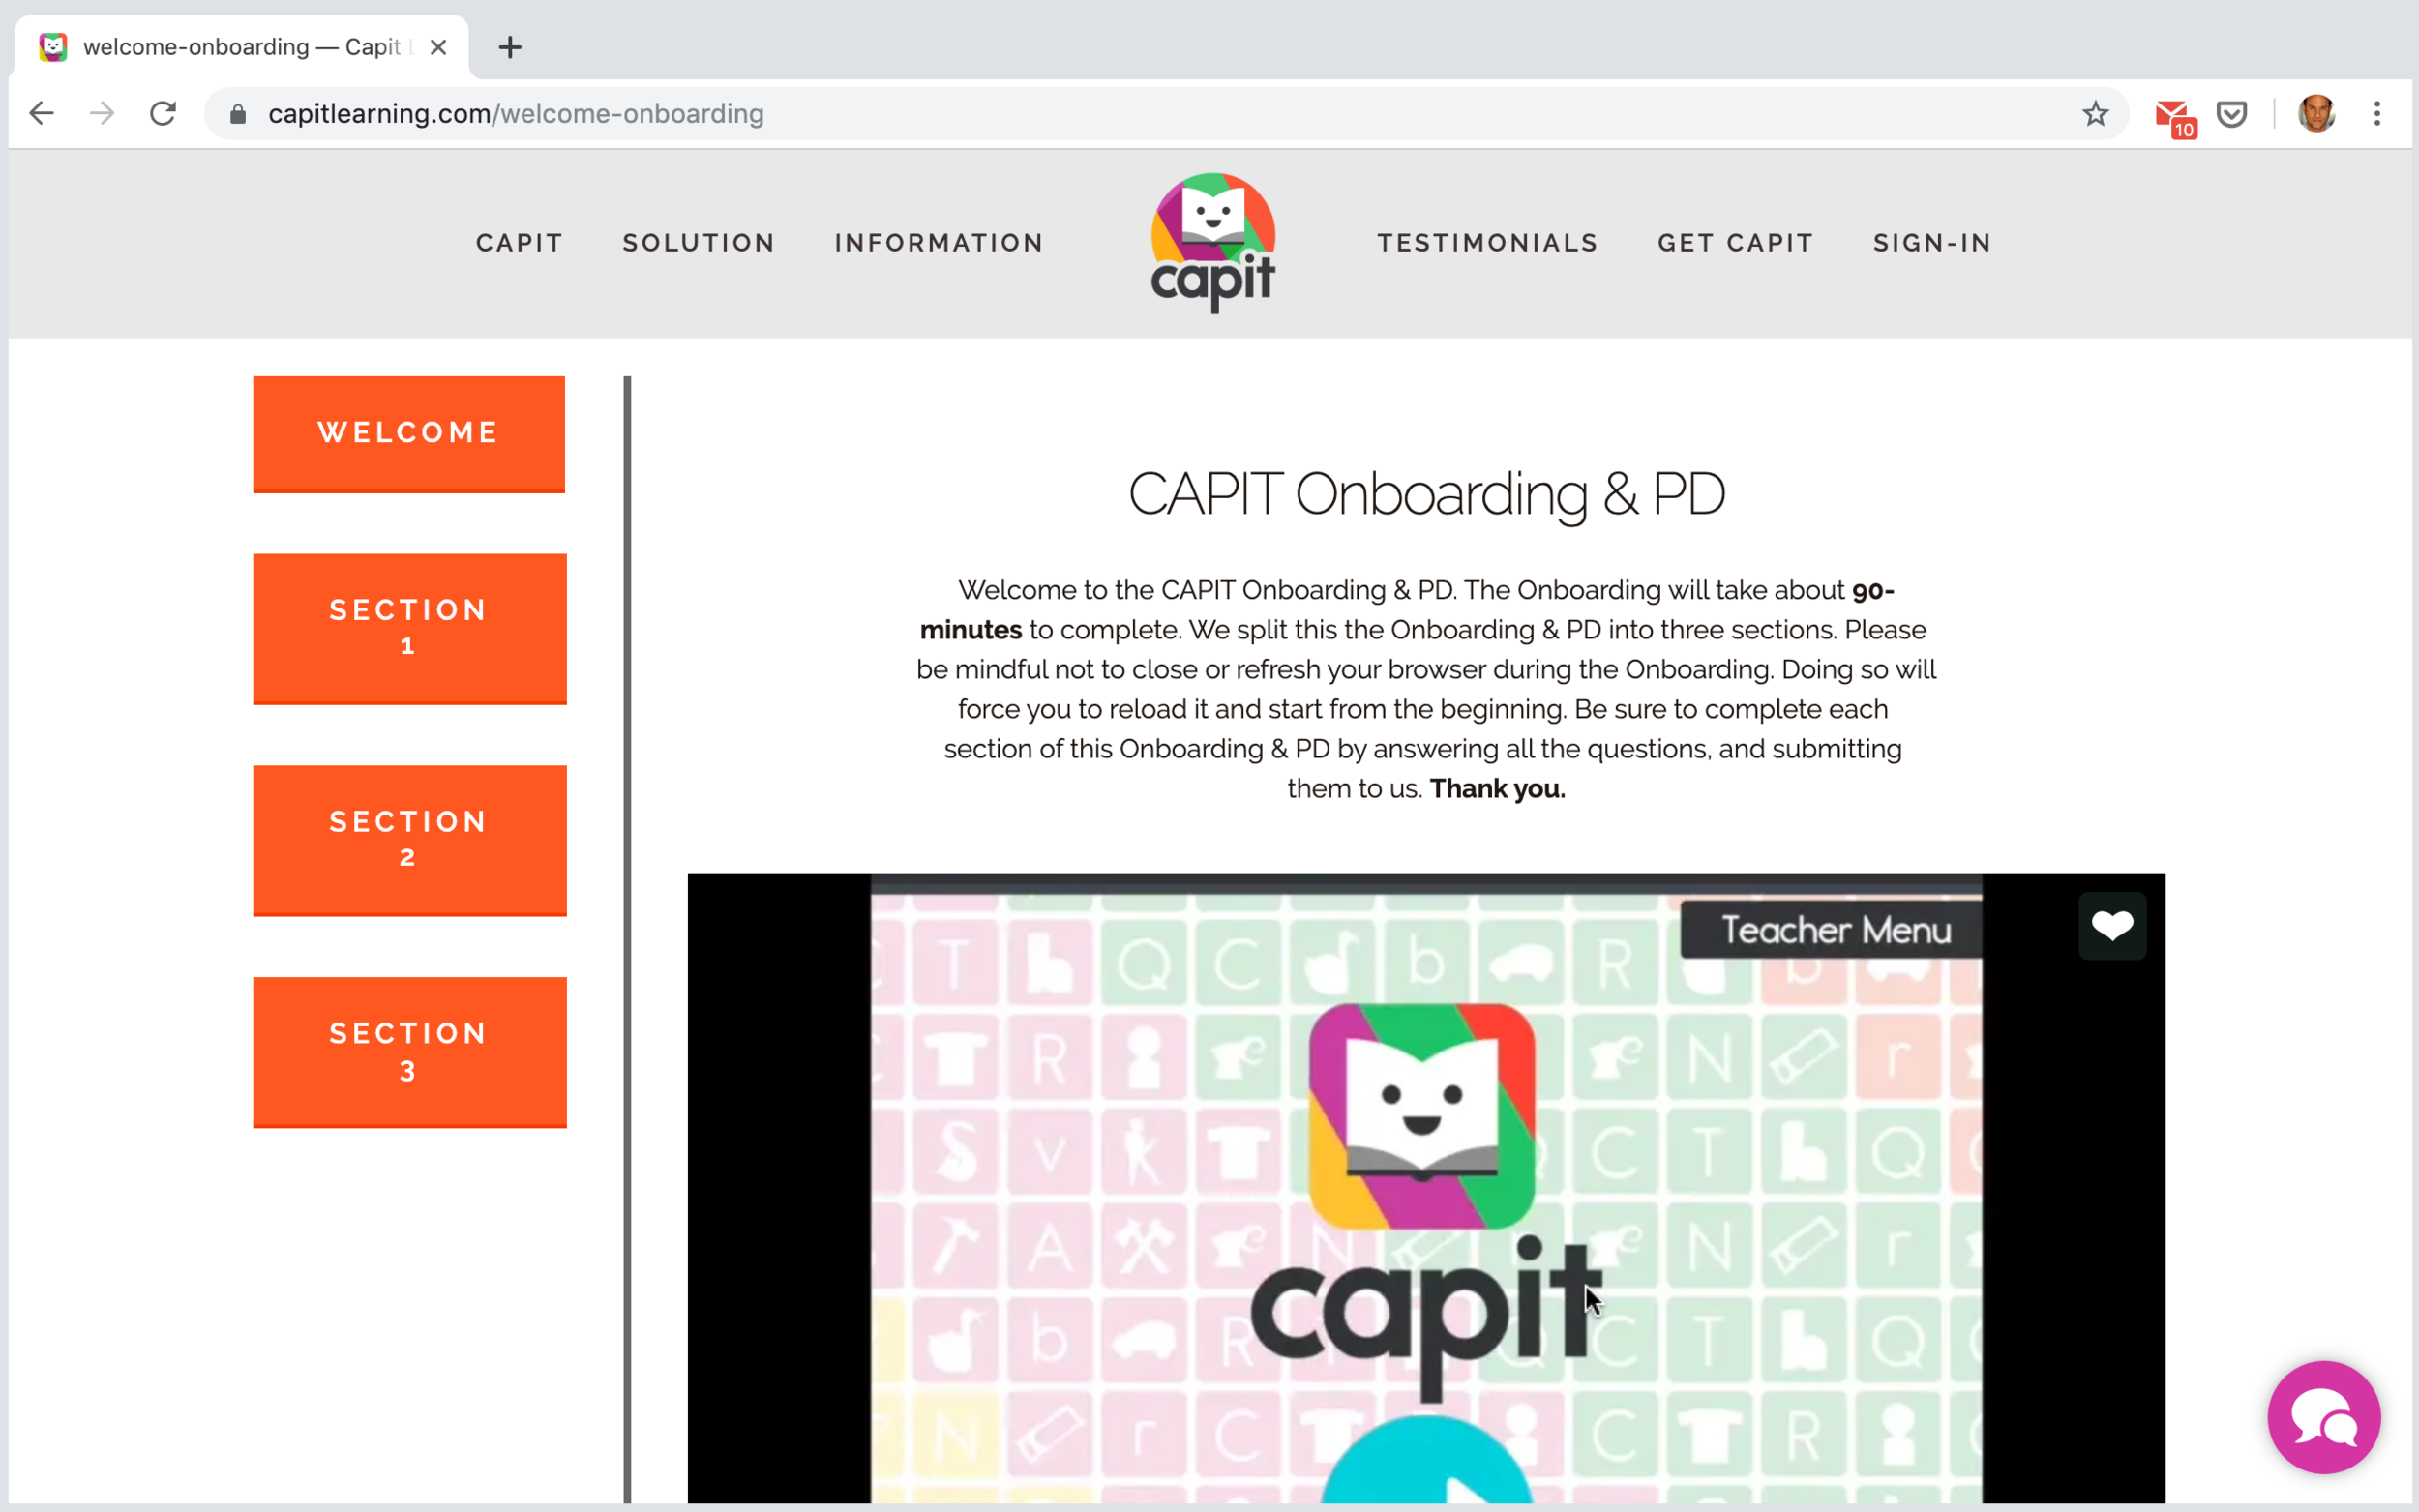The height and width of the screenshot is (1512, 2419).
Task: Click the Teacher Menu label in video
Action: [1836, 930]
